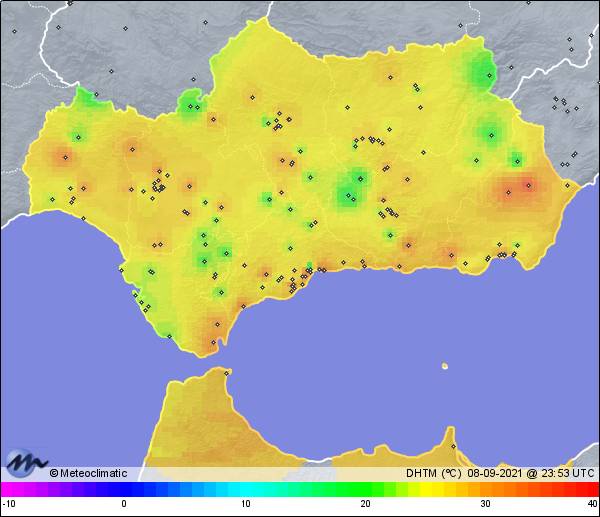Click the 30 label on the temperature scale
The height and width of the screenshot is (517, 600).
click(x=486, y=504)
